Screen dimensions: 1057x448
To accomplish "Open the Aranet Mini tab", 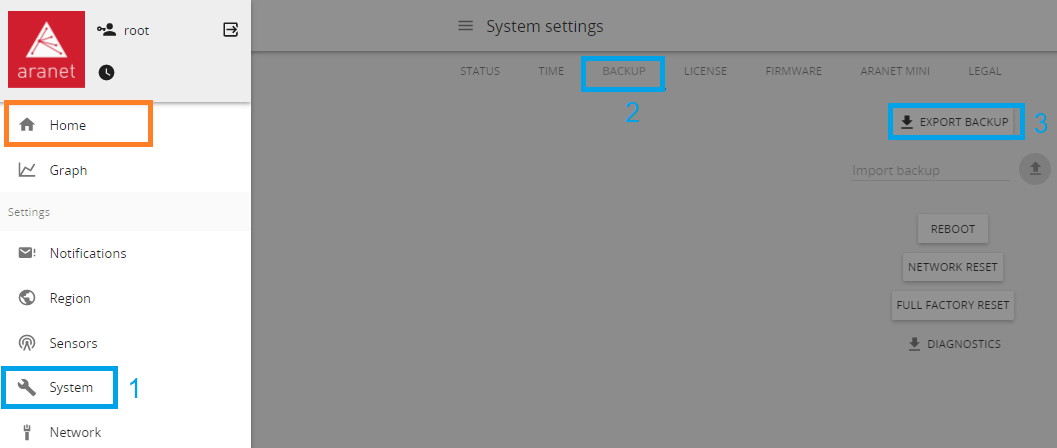I will point(895,71).
